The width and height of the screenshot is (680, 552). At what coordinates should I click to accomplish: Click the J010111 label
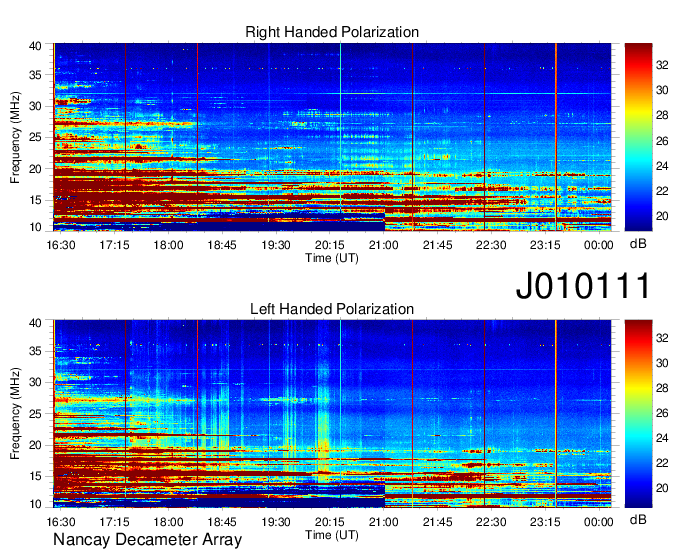[x=583, y=285]
